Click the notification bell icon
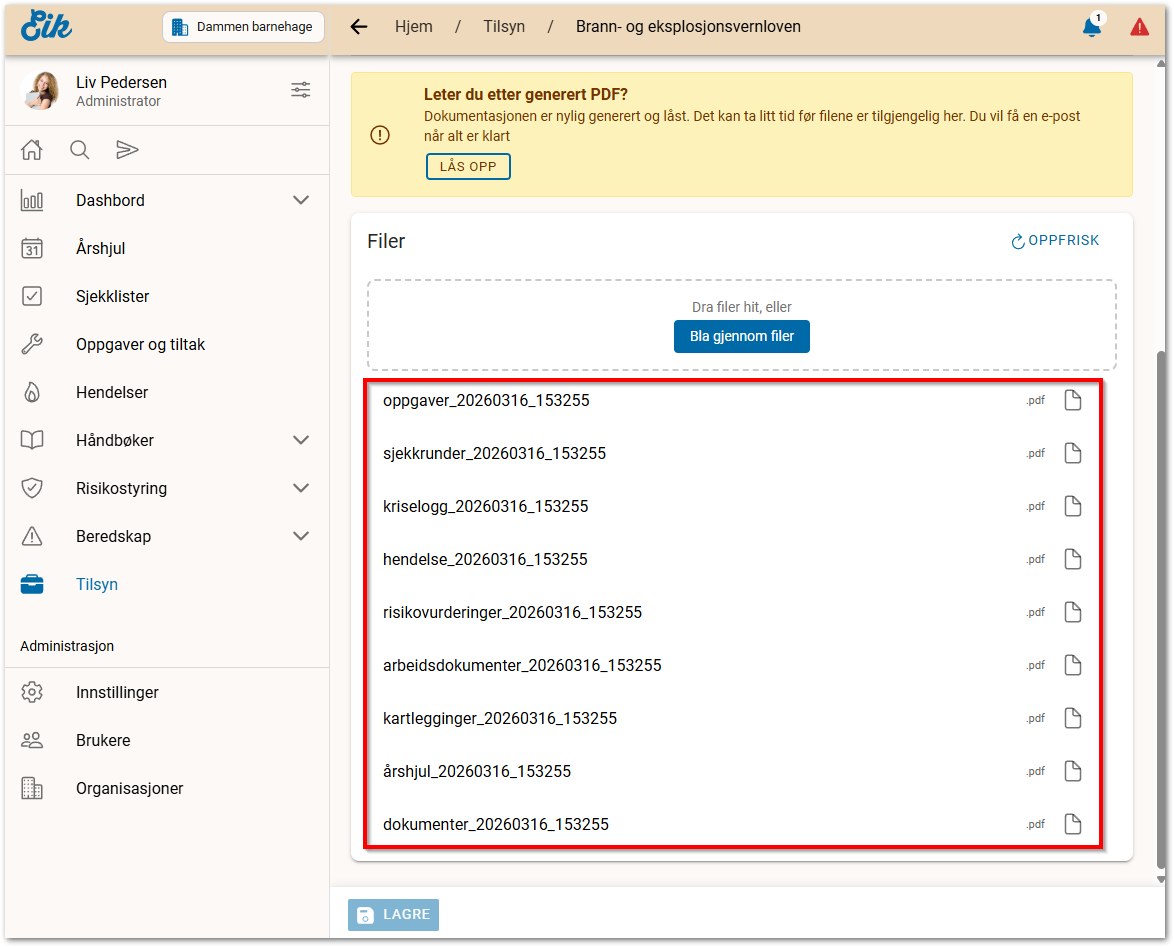1174x947 pixels. tap(1091, 27)
